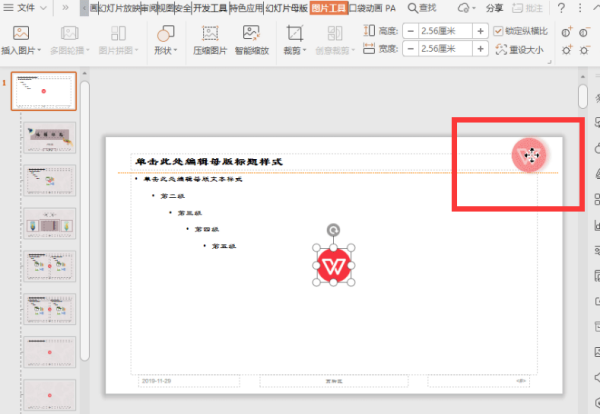Click the greyed Comment (批注) icon
The height and width of the screenshot is (414, 600).
click(x=517, y=8)
